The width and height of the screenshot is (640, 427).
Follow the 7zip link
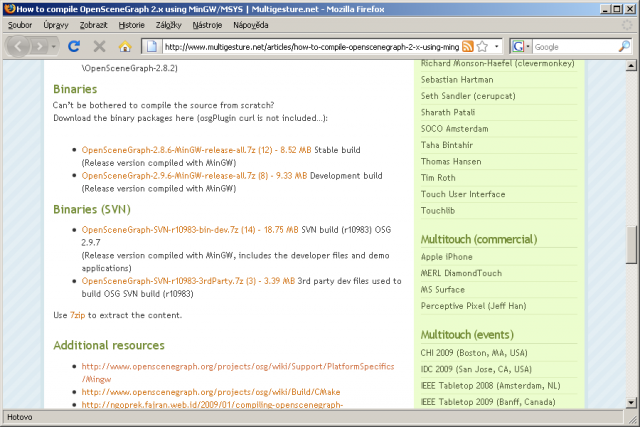click(78, 315)
